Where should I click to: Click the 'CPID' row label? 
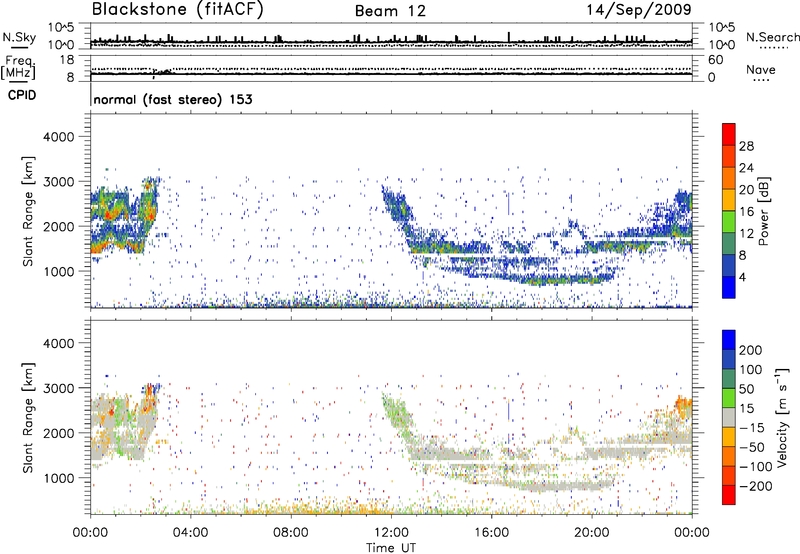coord(22,95)
